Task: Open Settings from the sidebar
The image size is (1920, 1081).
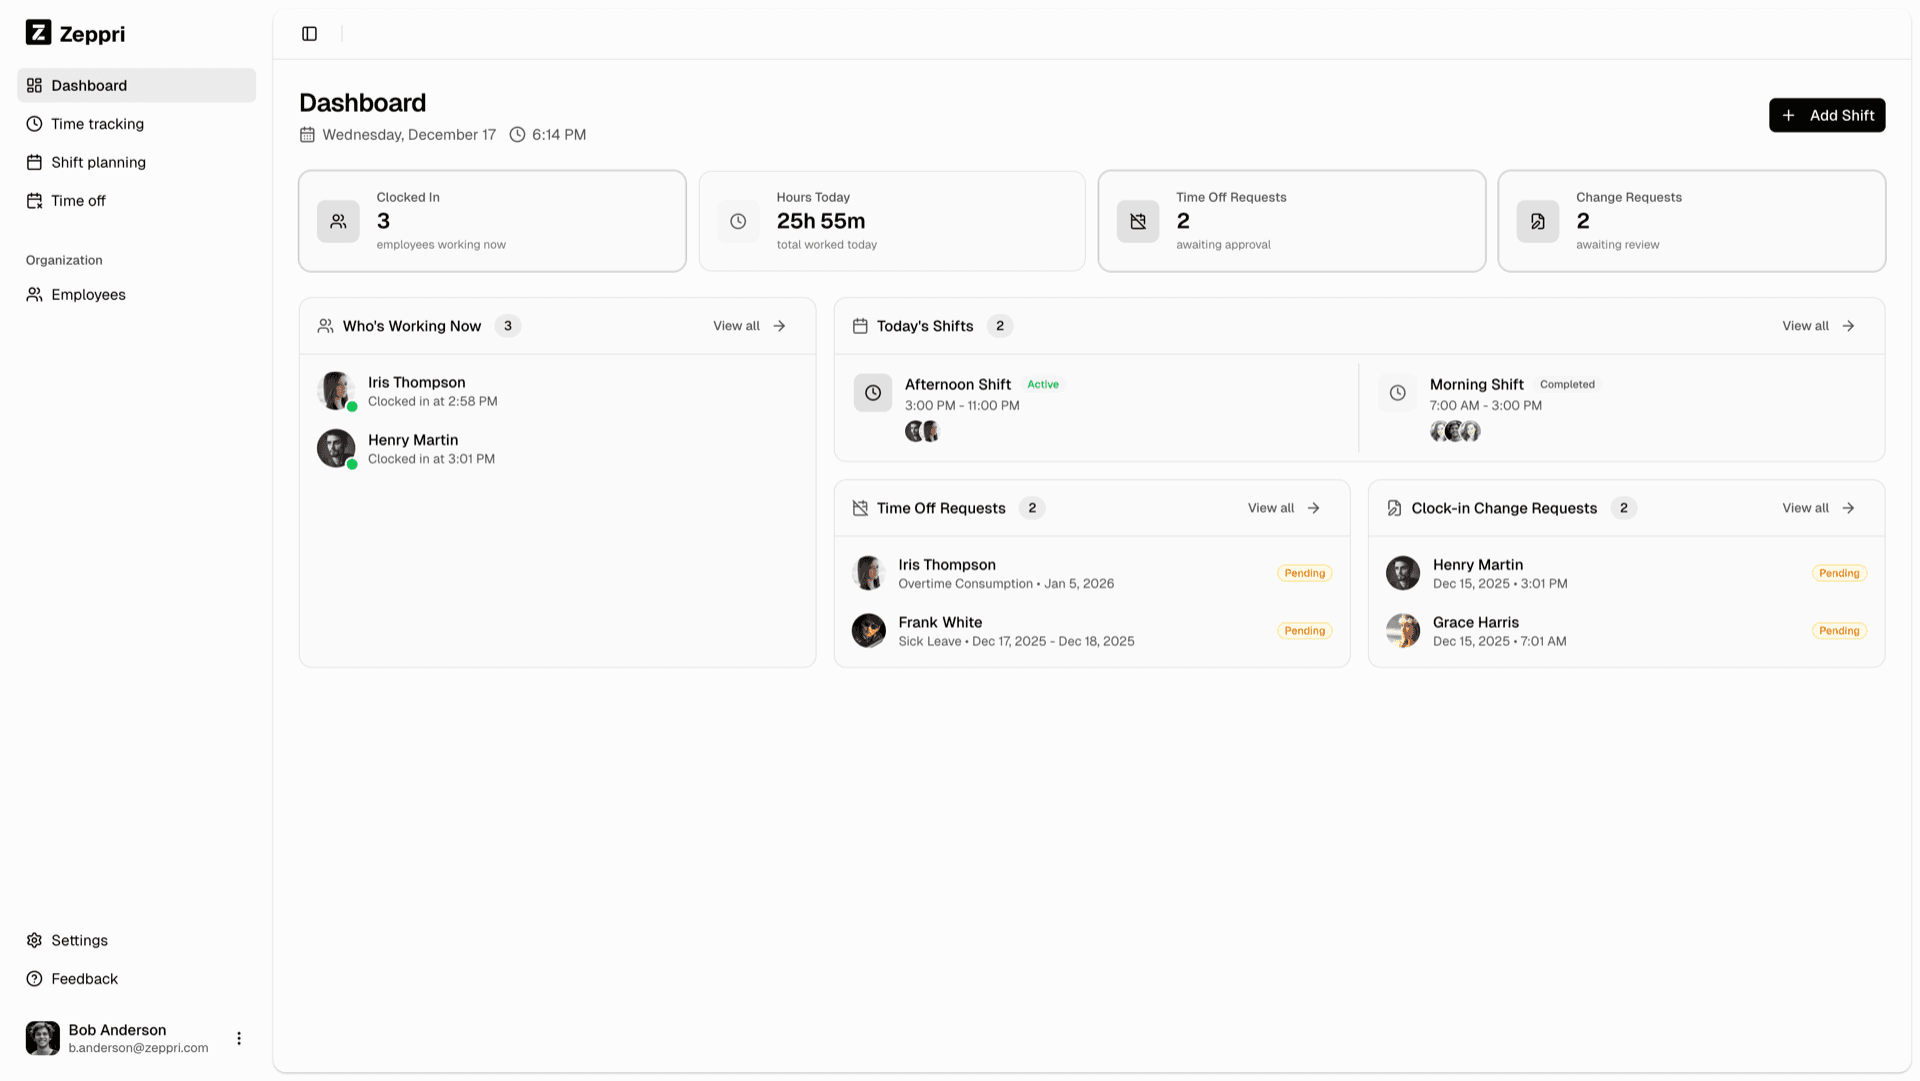Action: pyautogui.click(x=79, y=940)
